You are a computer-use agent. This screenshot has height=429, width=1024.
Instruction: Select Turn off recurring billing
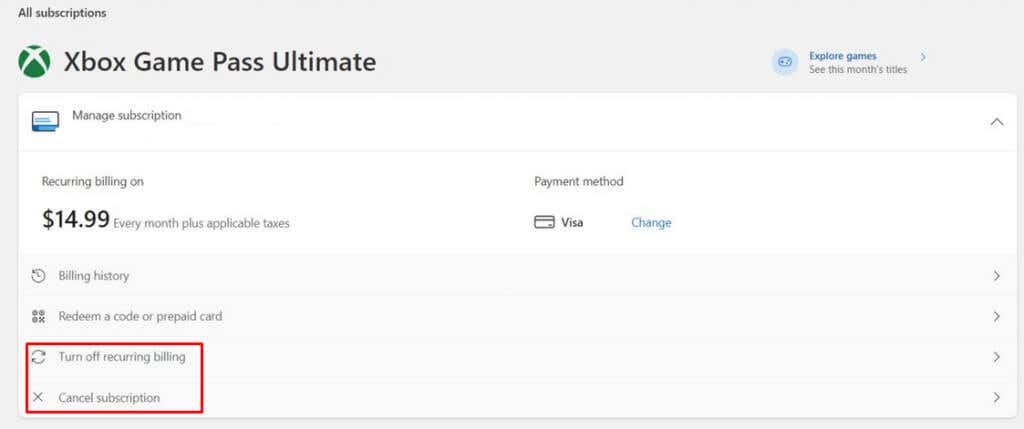[122, 357]
